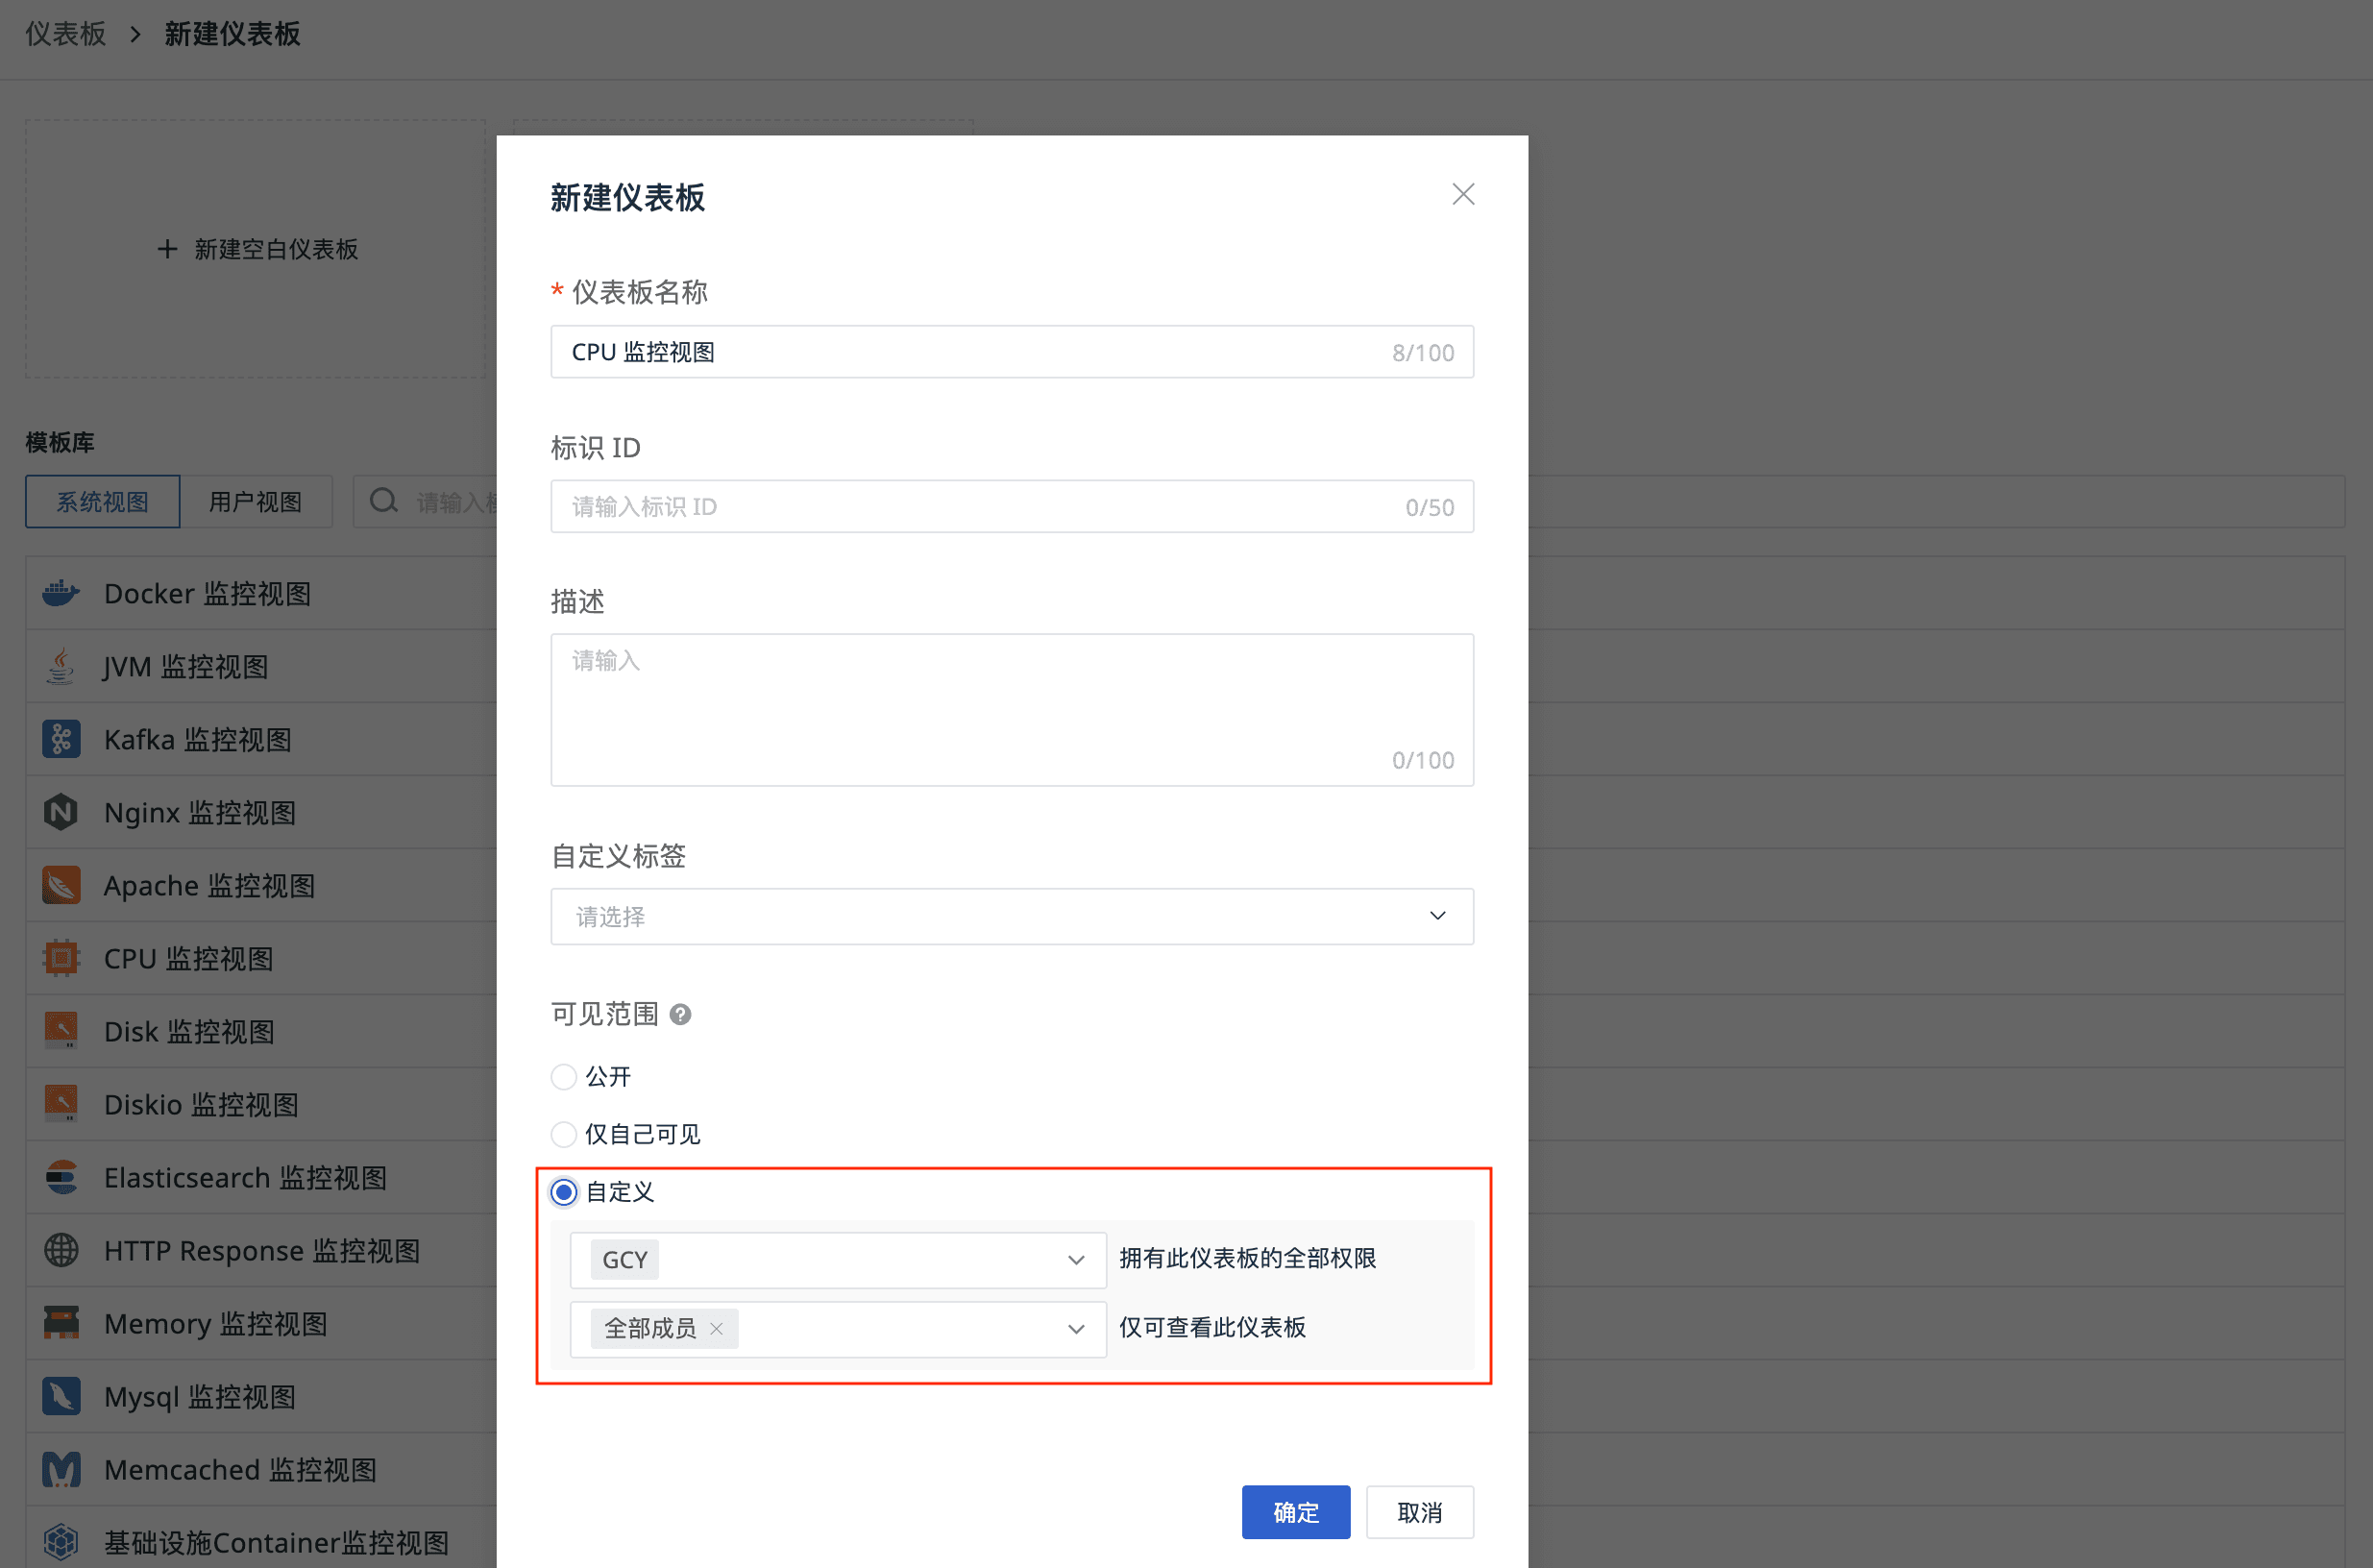Click the Memcached M icon
Image resolution: width=2373 pixels, height=1568 pixels.
60,1469
